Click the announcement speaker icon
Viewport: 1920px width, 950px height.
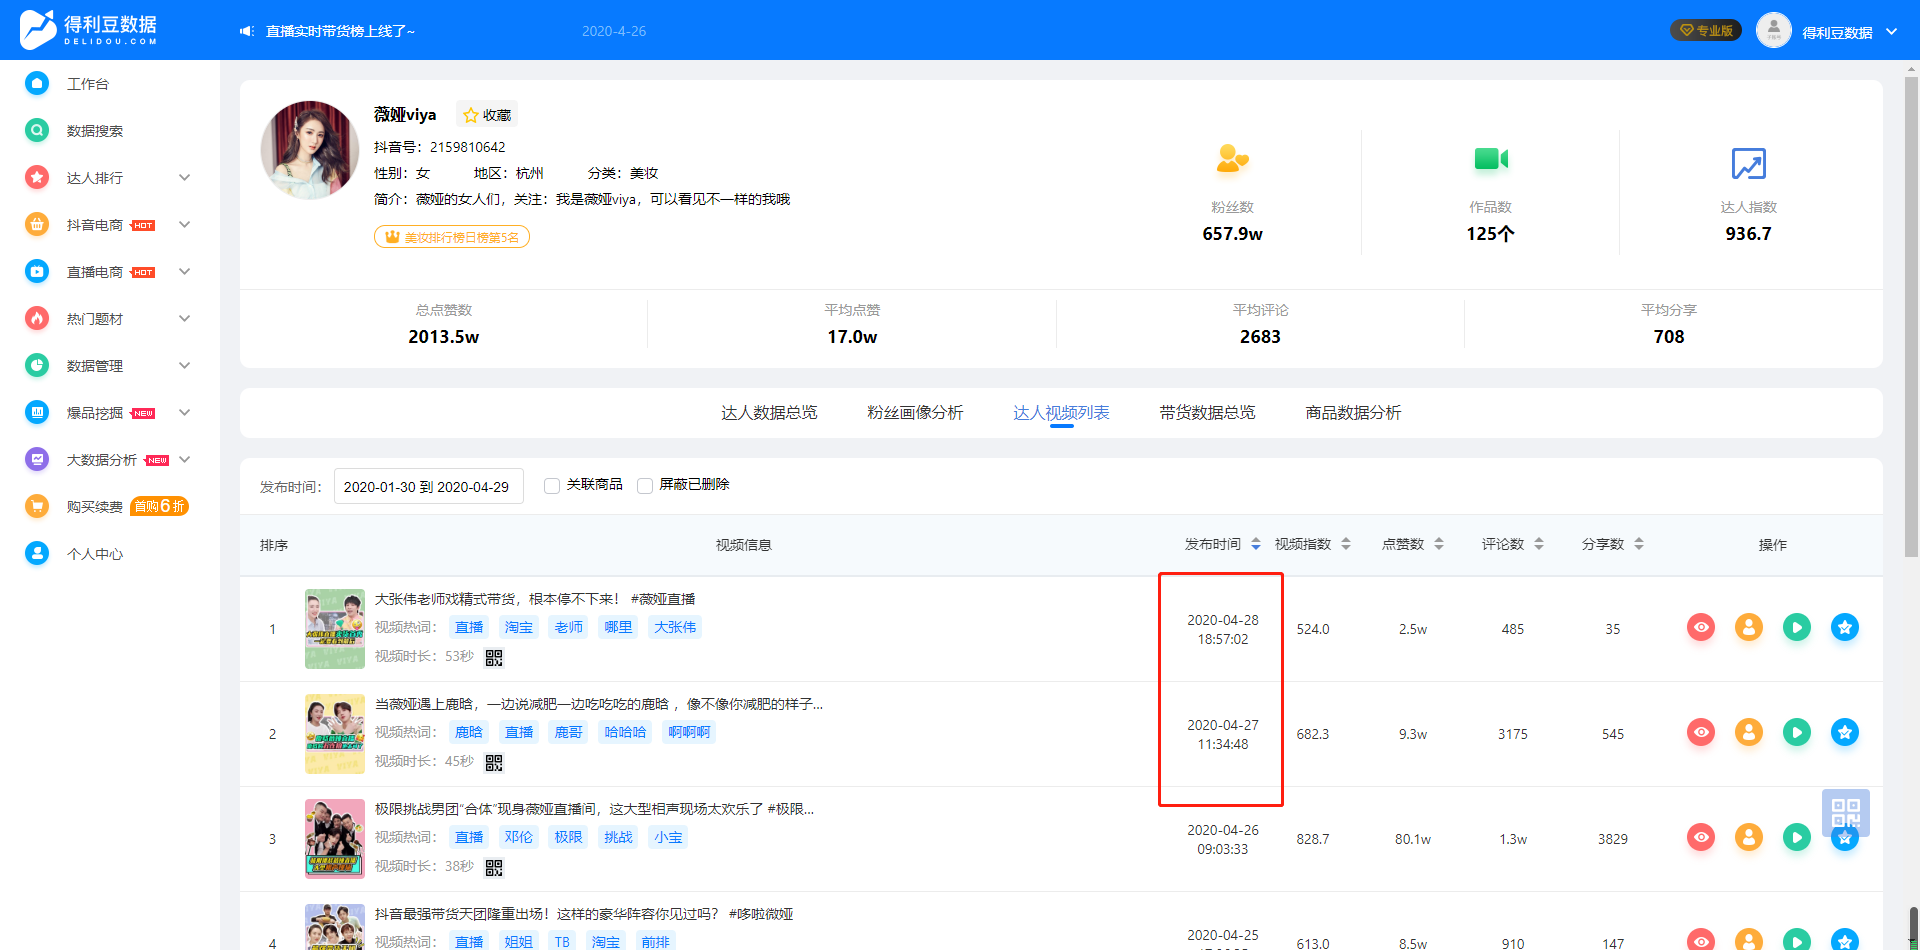[247, 31]
